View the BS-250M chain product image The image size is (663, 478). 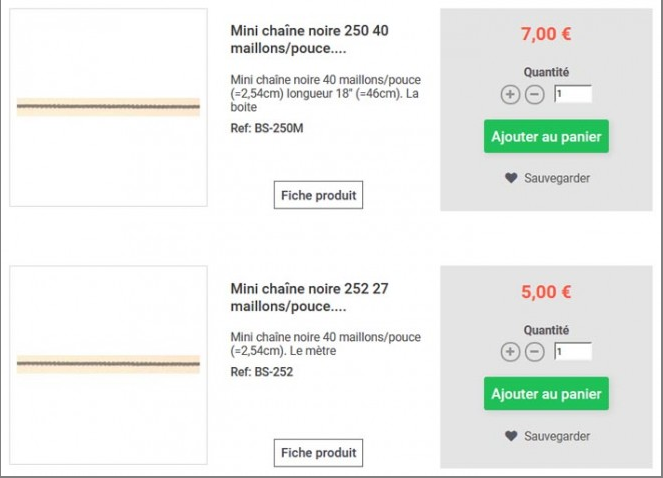pos(109,107)
